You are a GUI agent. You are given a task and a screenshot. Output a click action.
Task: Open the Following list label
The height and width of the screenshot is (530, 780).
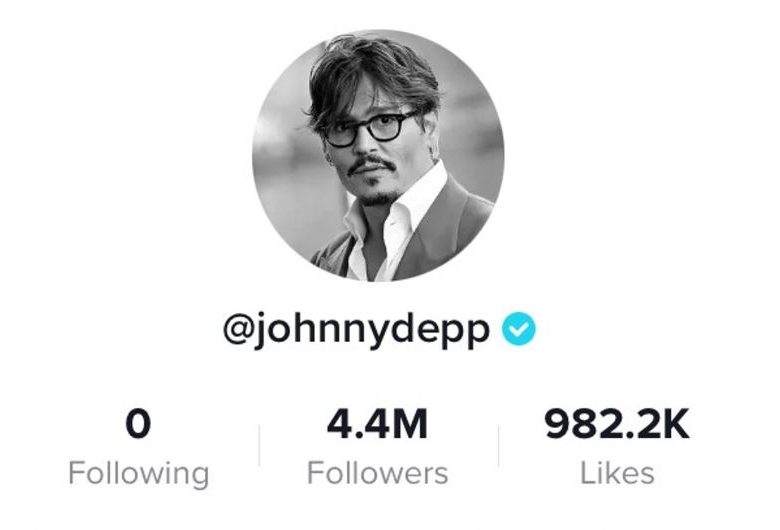coord(138,474)
